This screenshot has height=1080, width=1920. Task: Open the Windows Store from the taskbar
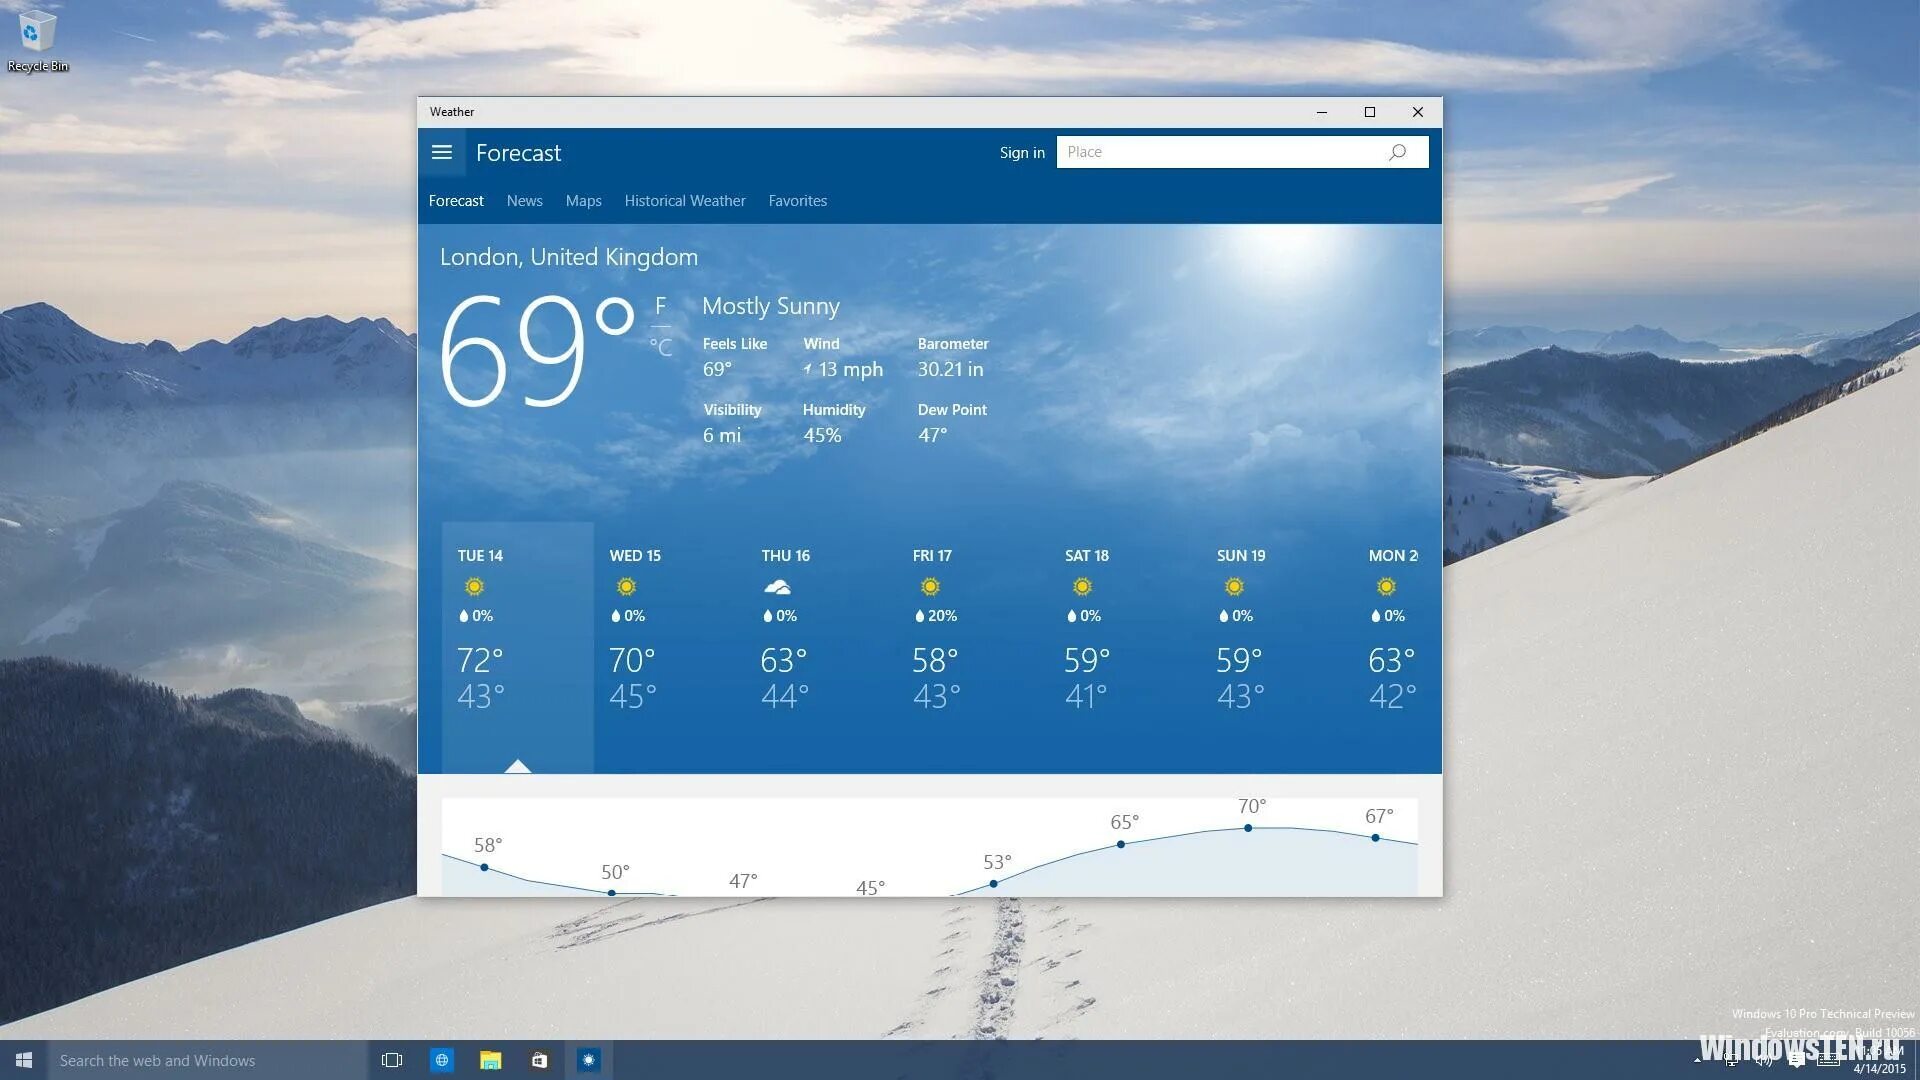(x=540, y=1060)
